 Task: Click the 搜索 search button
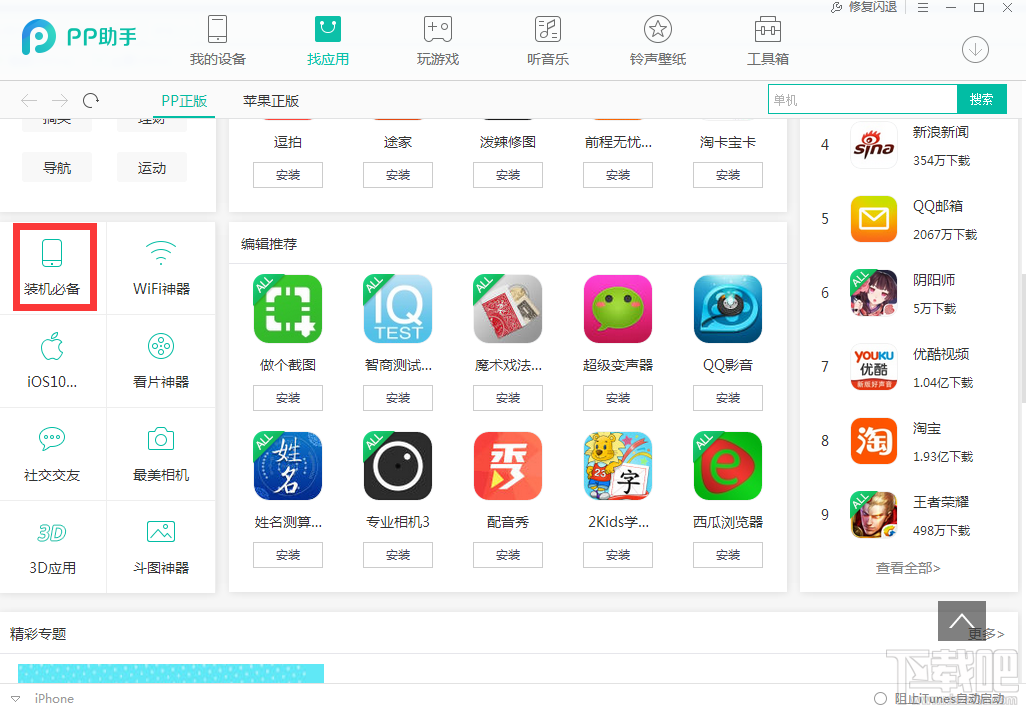pyautogui.click(x=983, y=99)
